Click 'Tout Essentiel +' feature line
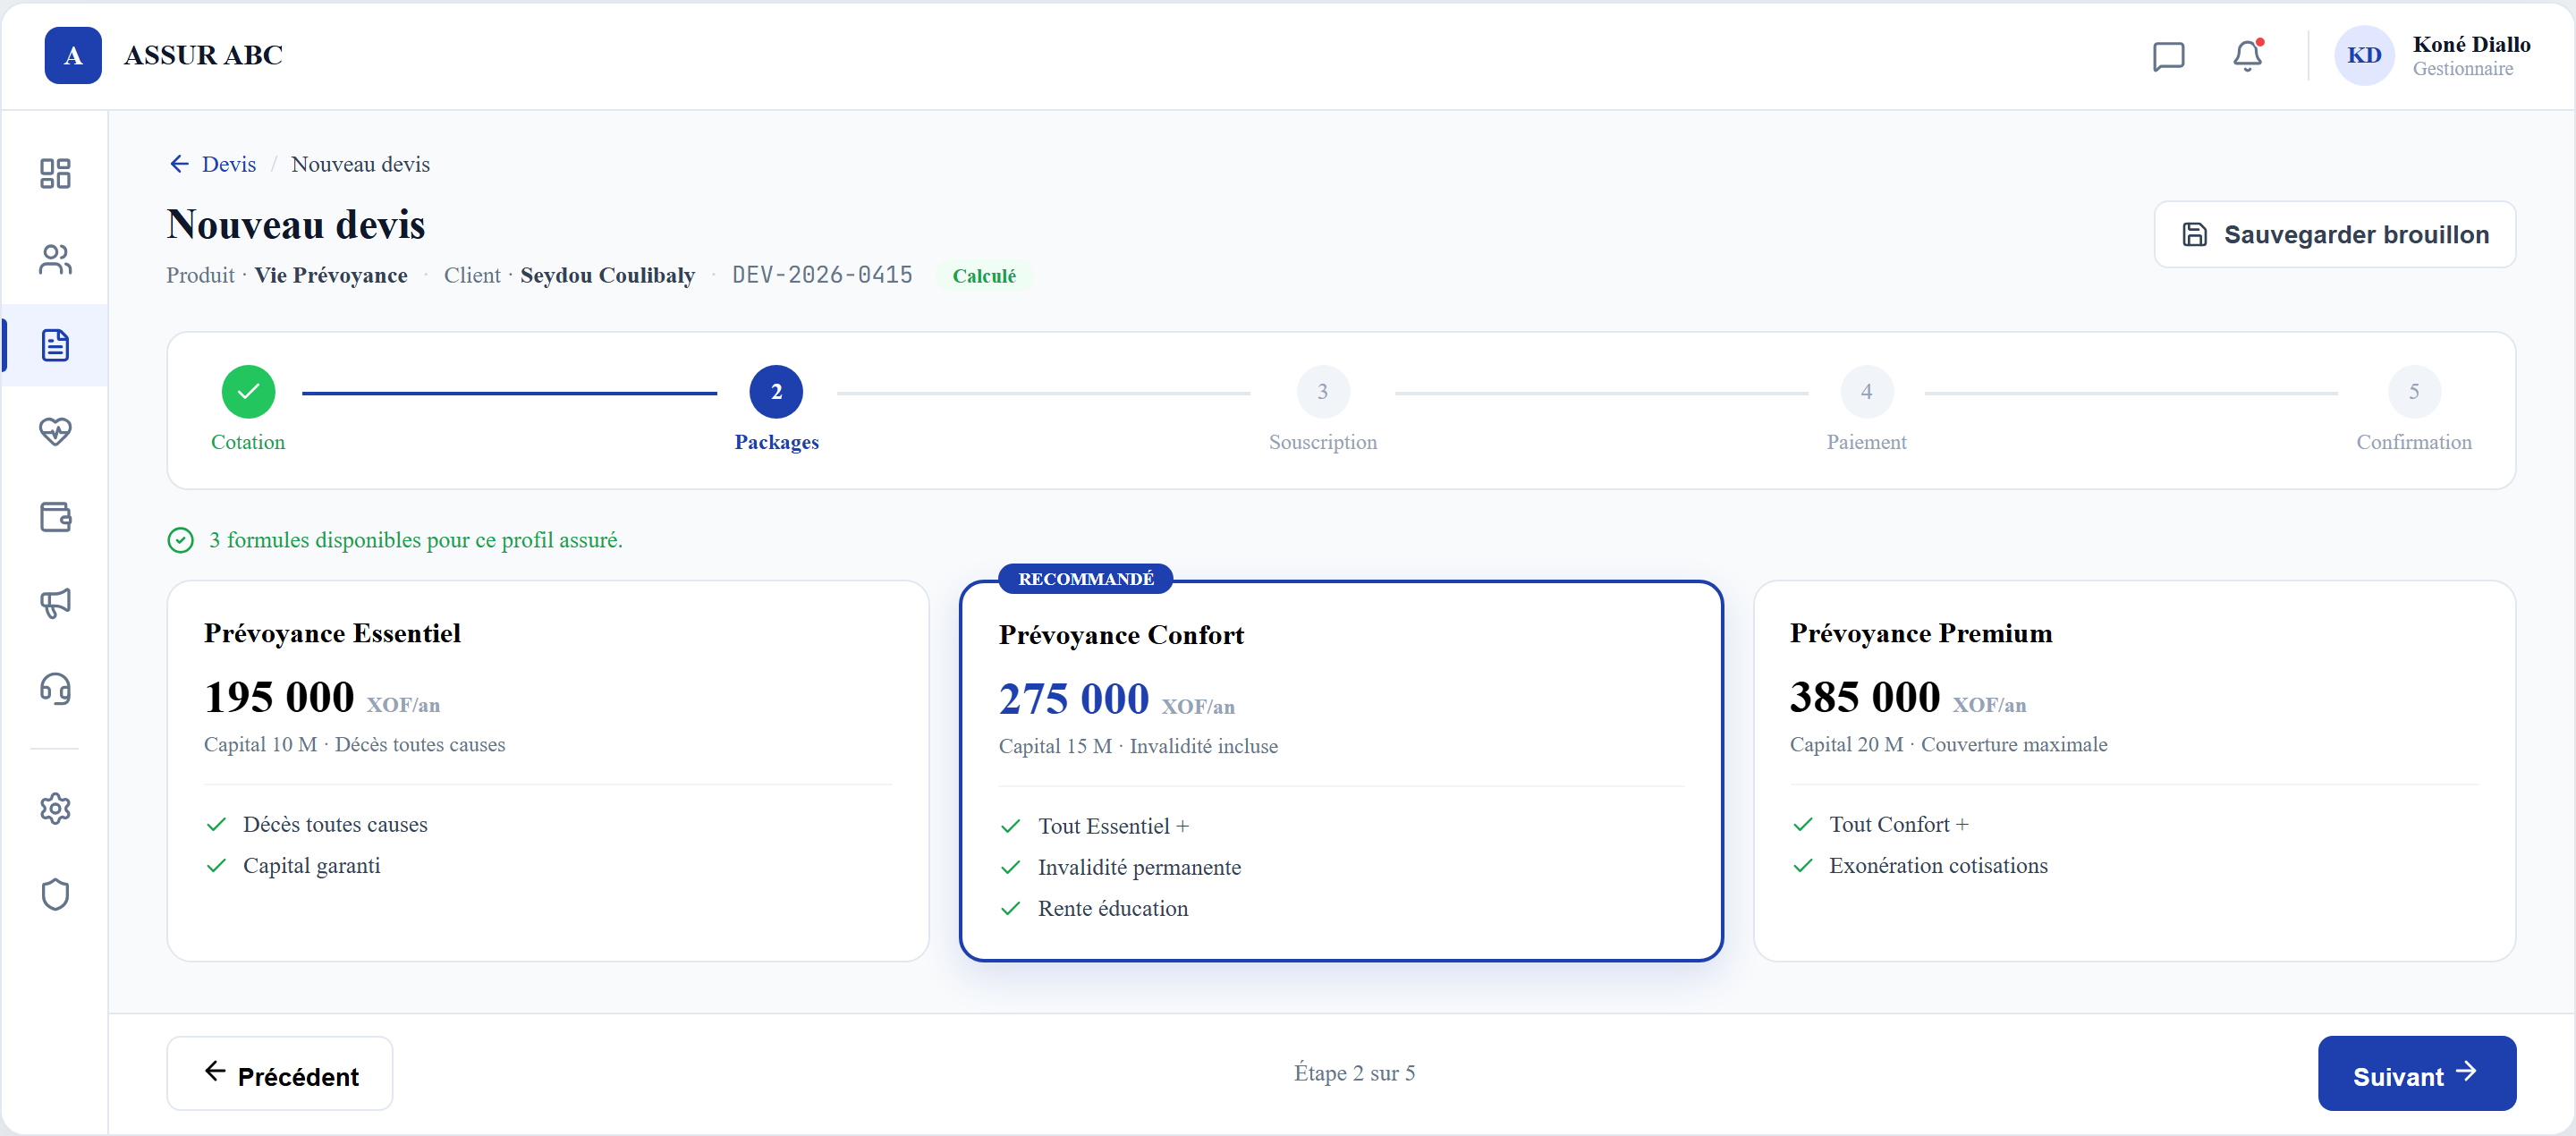This screenshot has height=1136, width=2576. tap(1113, 826)
